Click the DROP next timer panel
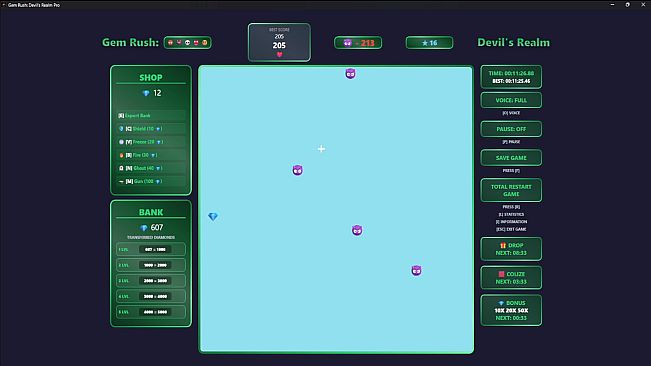The height and width of the screenshot is (366, 651). 511,249
